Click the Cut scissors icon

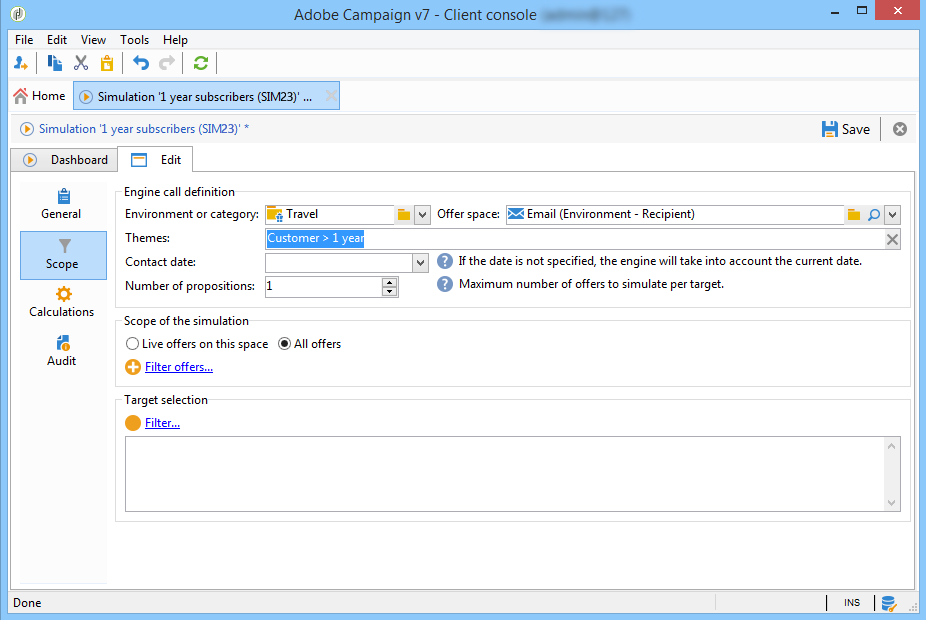pyautogui.click(x=81, y=63)
